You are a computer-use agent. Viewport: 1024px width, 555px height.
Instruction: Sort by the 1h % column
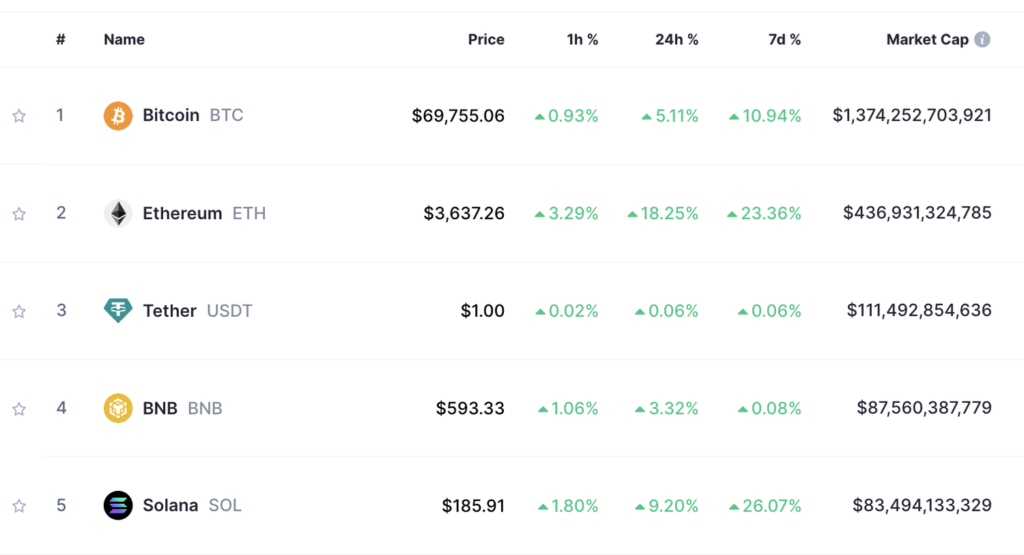(582, 40)
